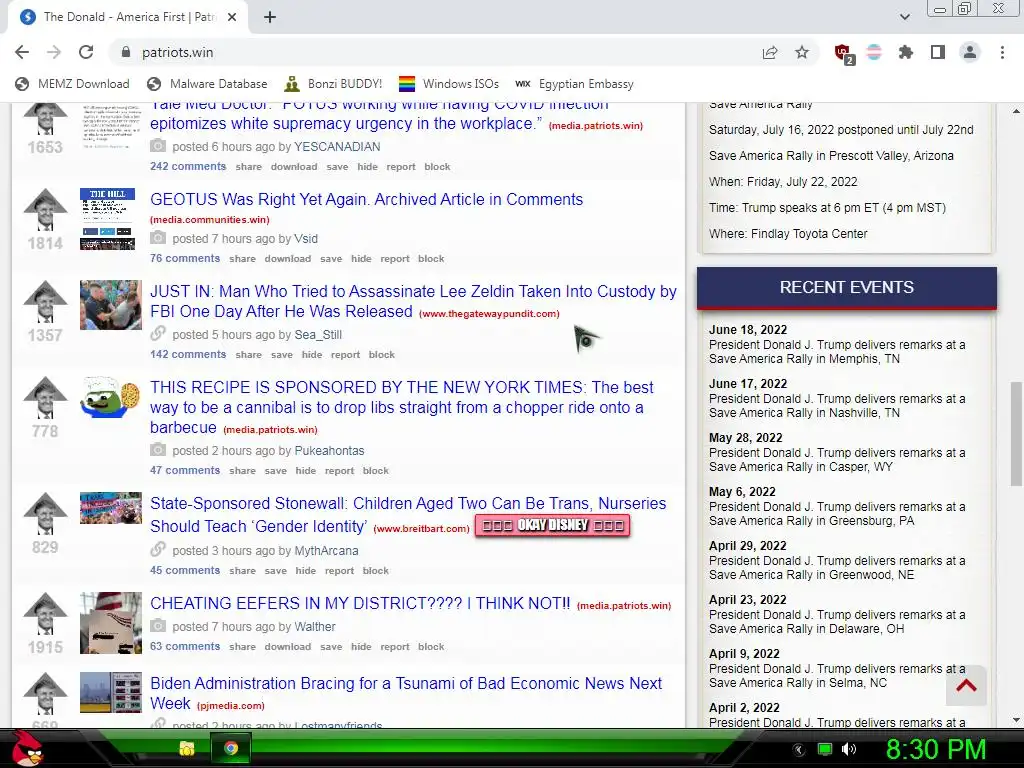Viewport: 1024px width, 768px height.
Task: Open THIS RECIPE IS SPONSORED post title
Action: pos(402,407)
